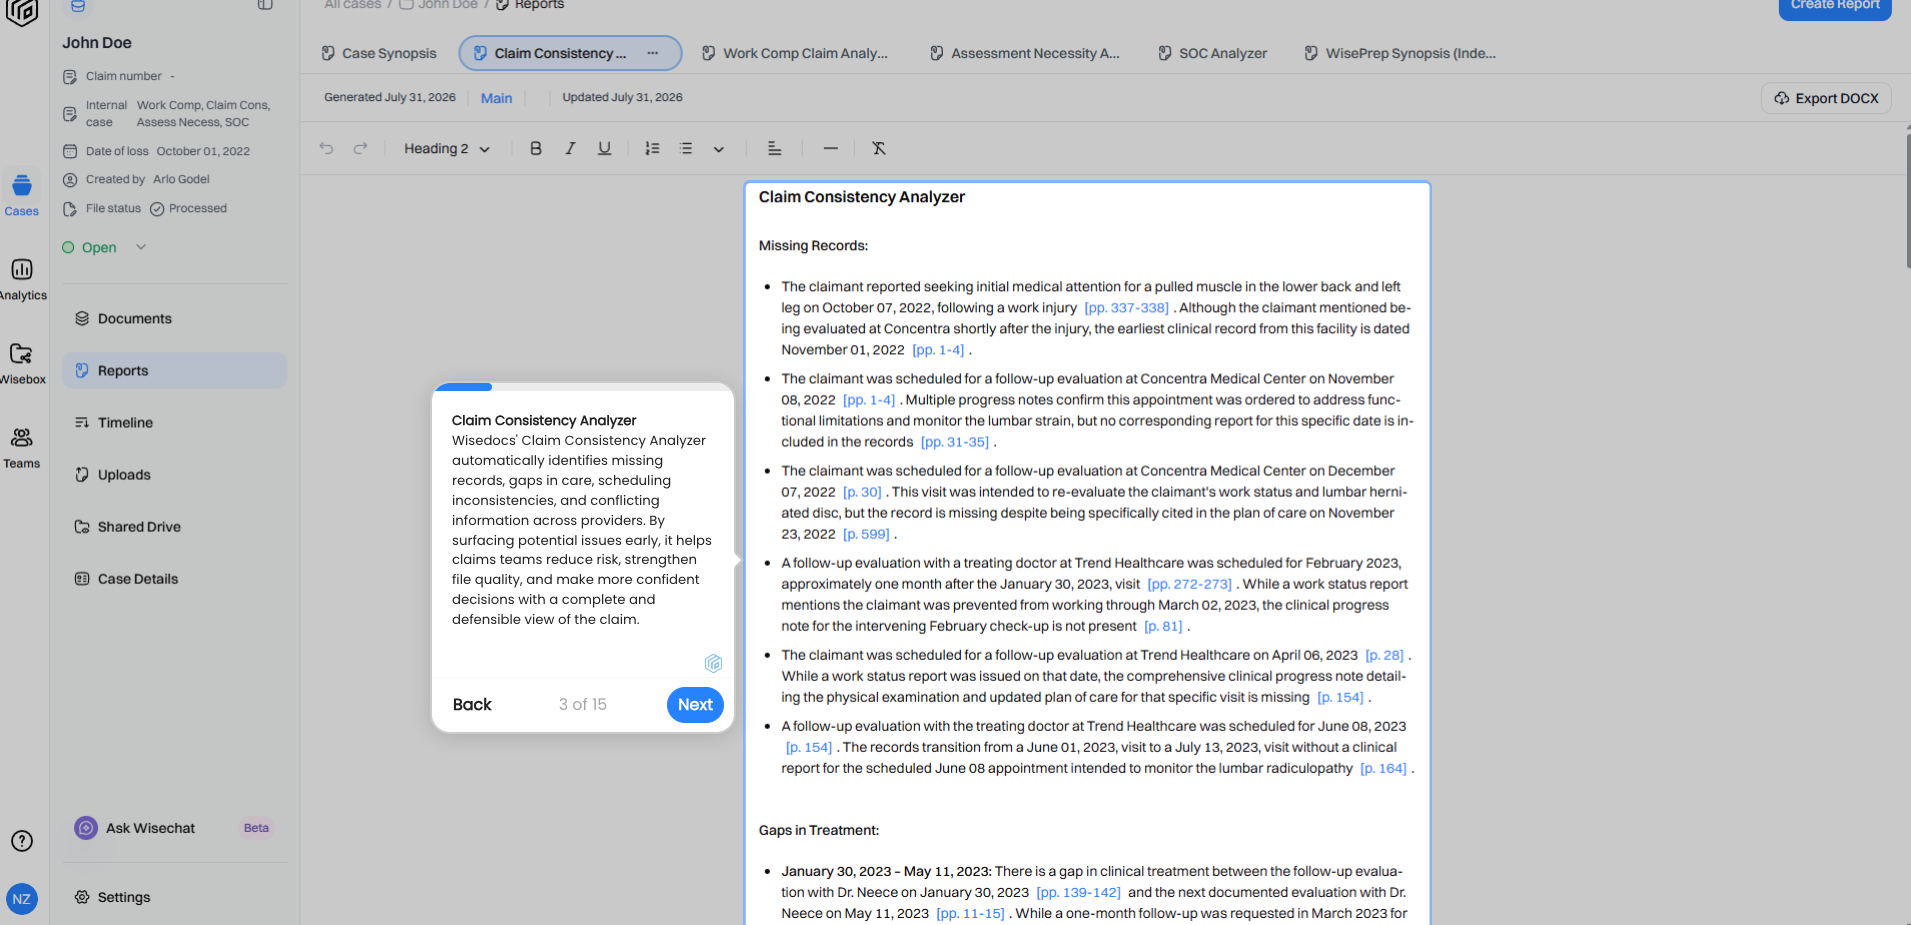The width and height of the screenshot is (1911, 925).
Task: Click Back in the tour popup
Action: pos(472,704)
